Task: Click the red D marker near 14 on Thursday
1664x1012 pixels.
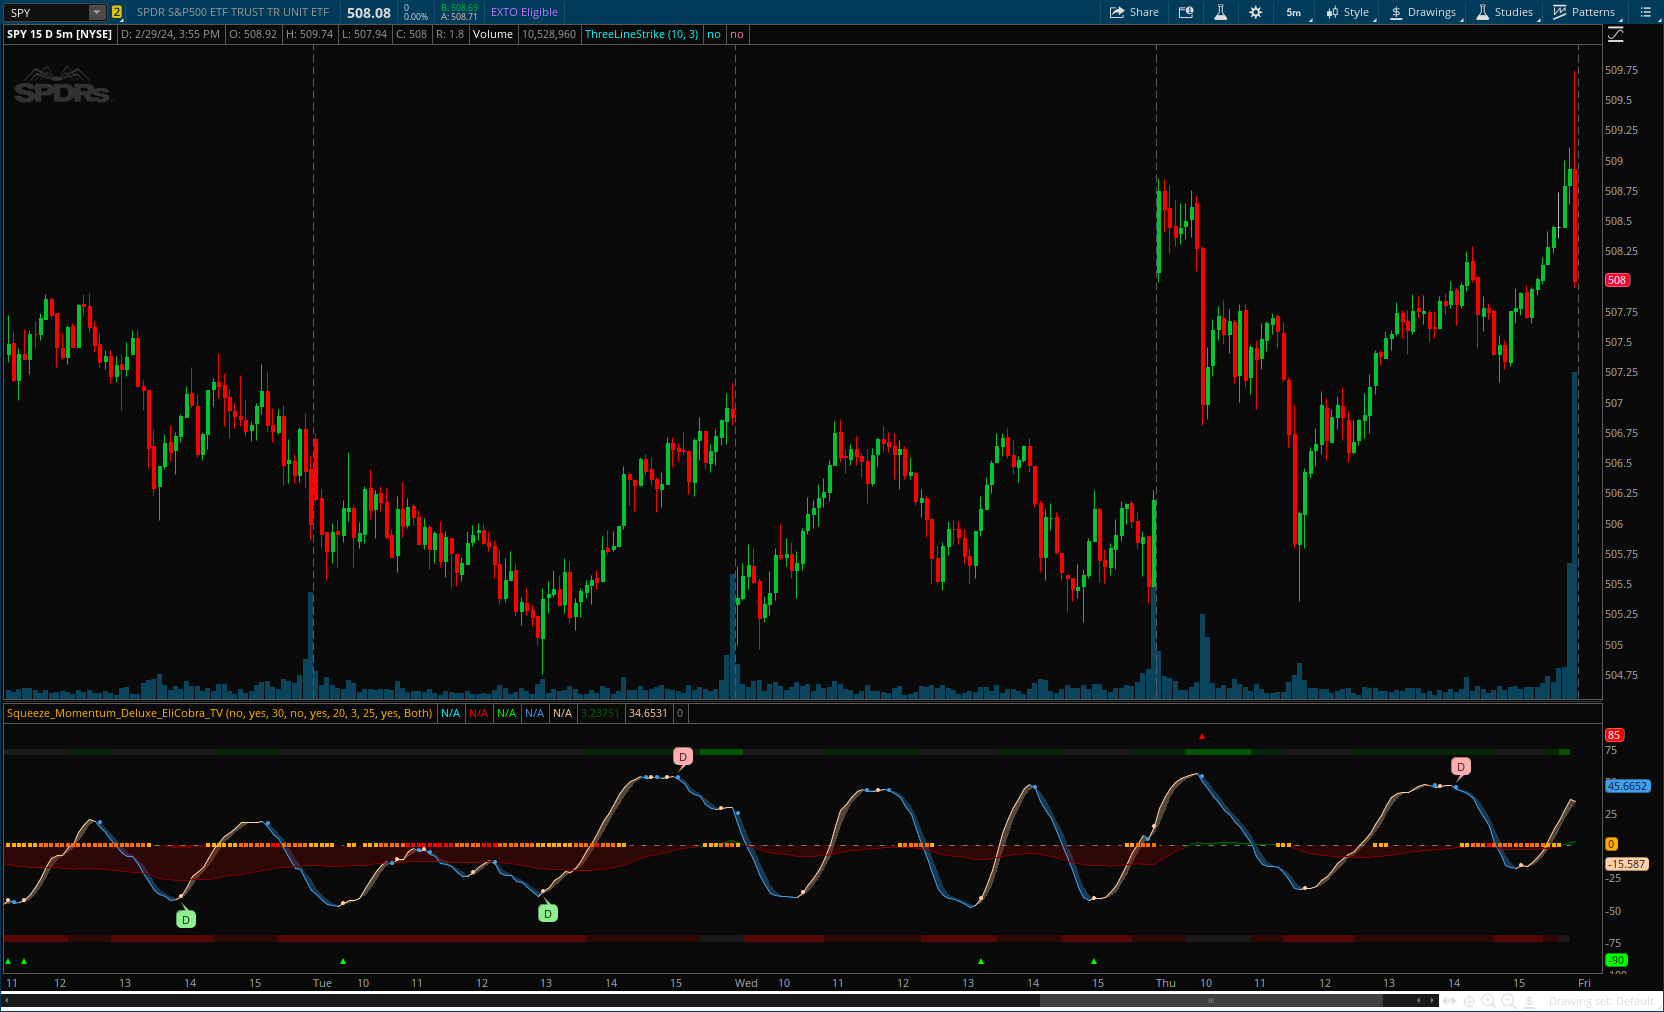Action: click(x=1461, y=767)
